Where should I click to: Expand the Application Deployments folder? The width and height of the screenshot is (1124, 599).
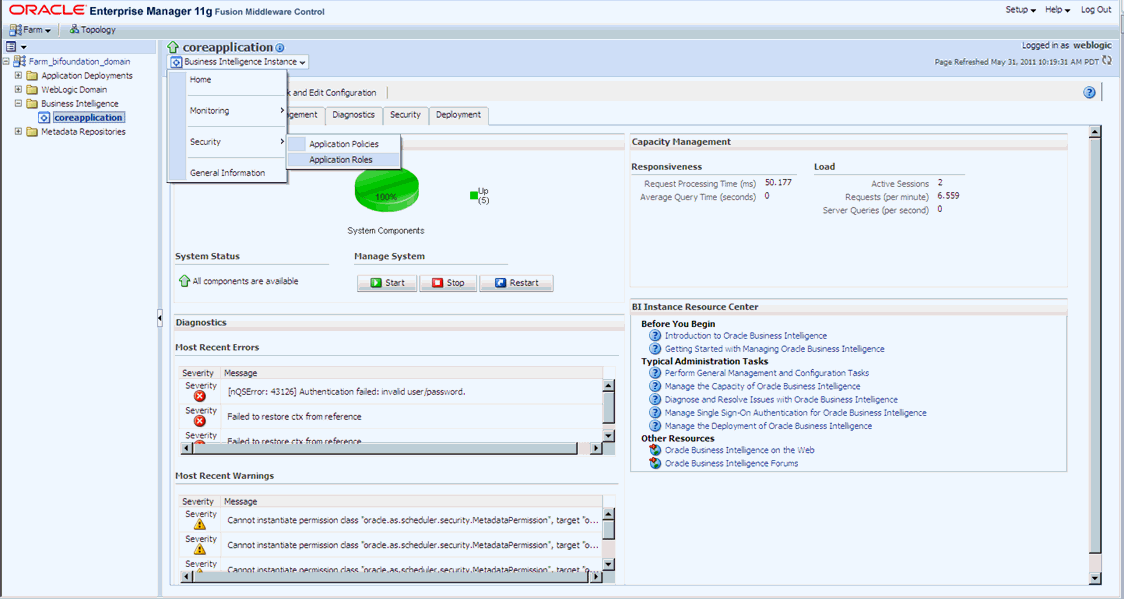(x=19, y=75)
